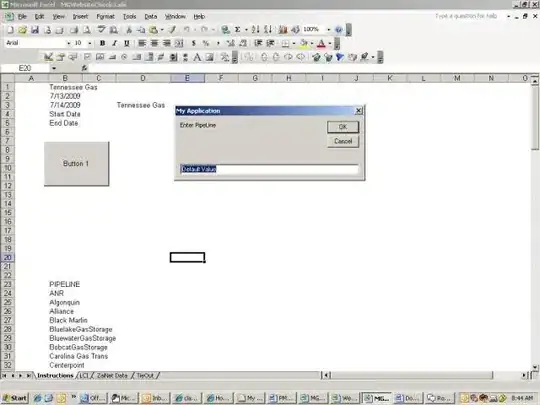Sort descending with the Z-A icon
This screenshot has height=405, width=540.
tap(268, 30)
